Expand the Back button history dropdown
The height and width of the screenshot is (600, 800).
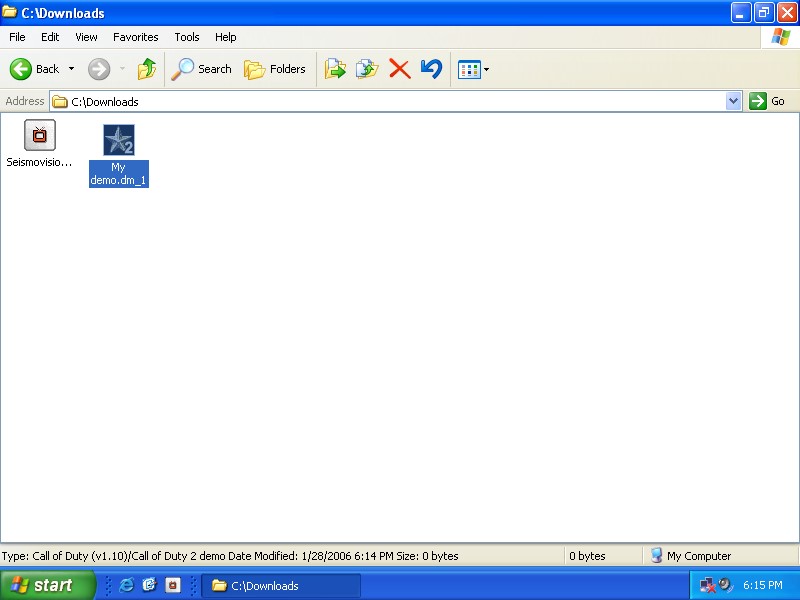(x=71, y=69)
